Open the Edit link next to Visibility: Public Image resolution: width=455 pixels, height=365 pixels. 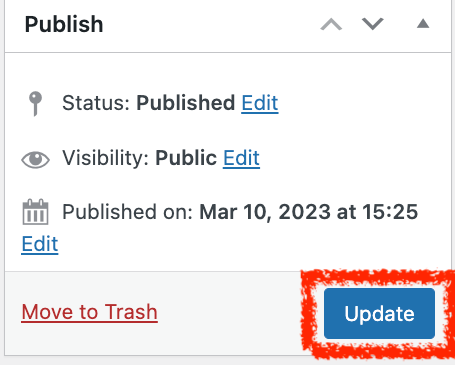(241, 158)
